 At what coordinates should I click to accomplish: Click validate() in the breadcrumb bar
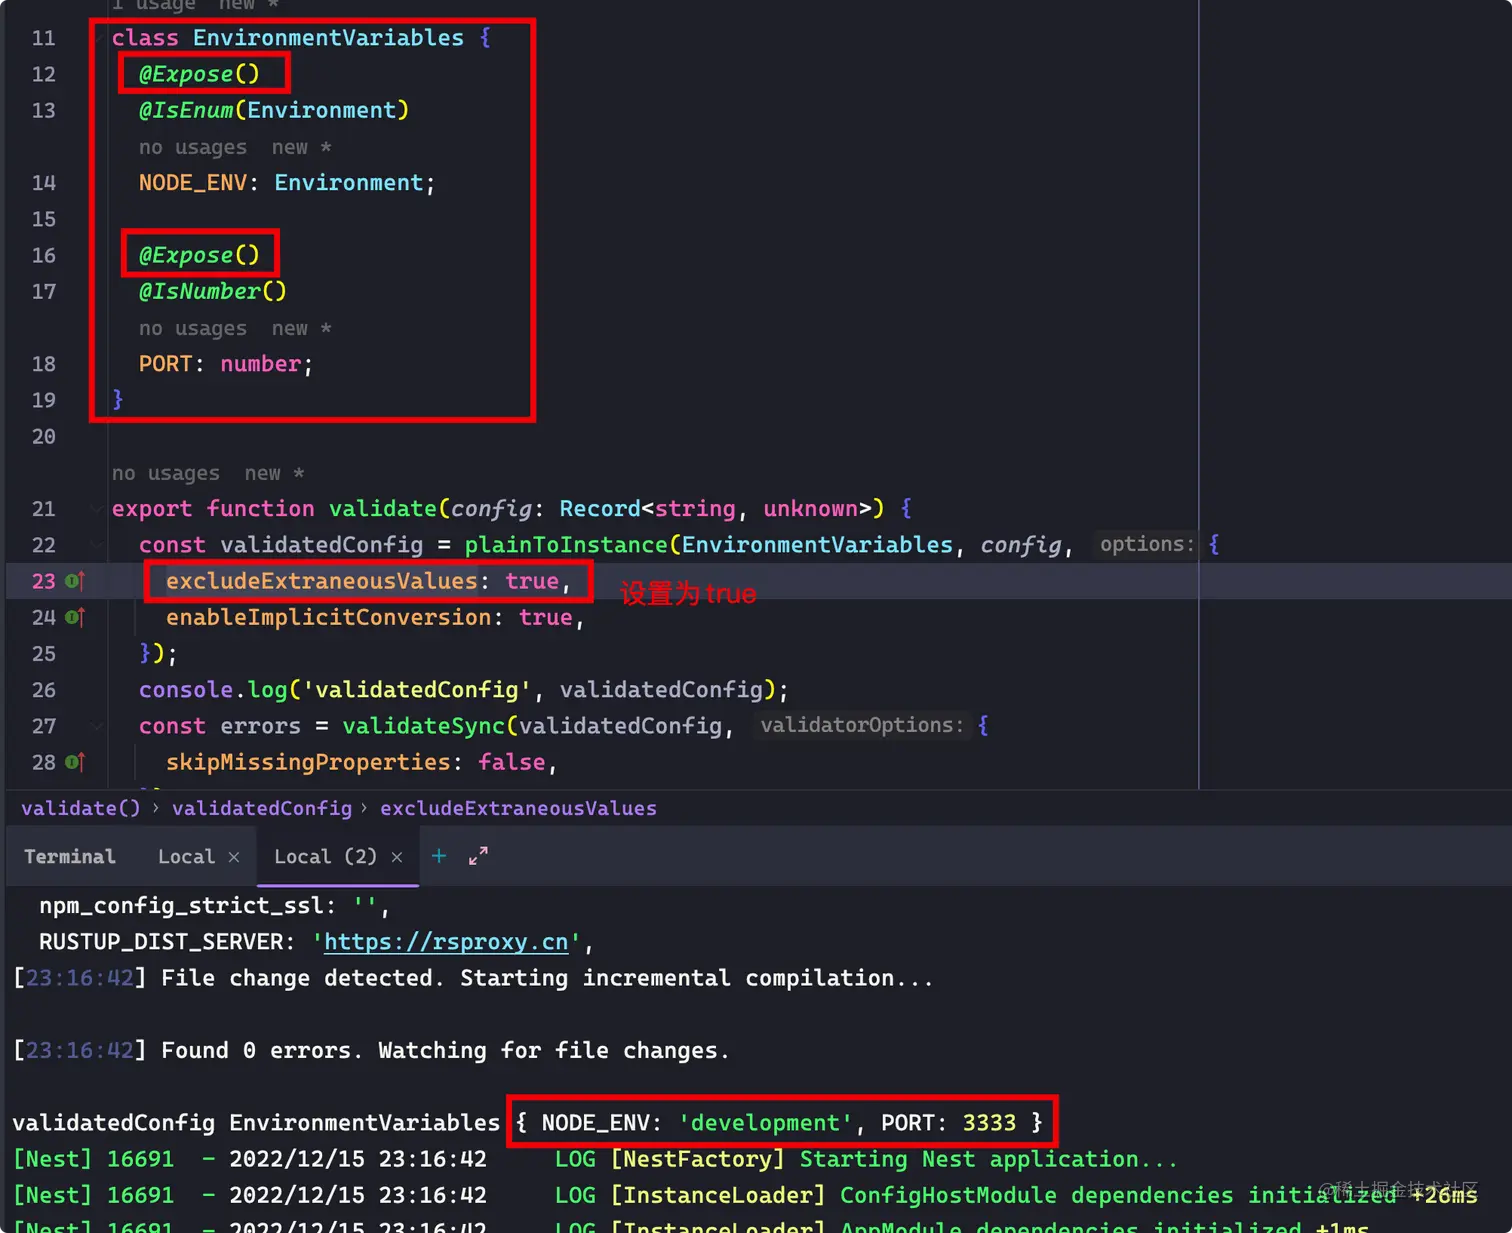pyautogui.click(x=81, y=808)
